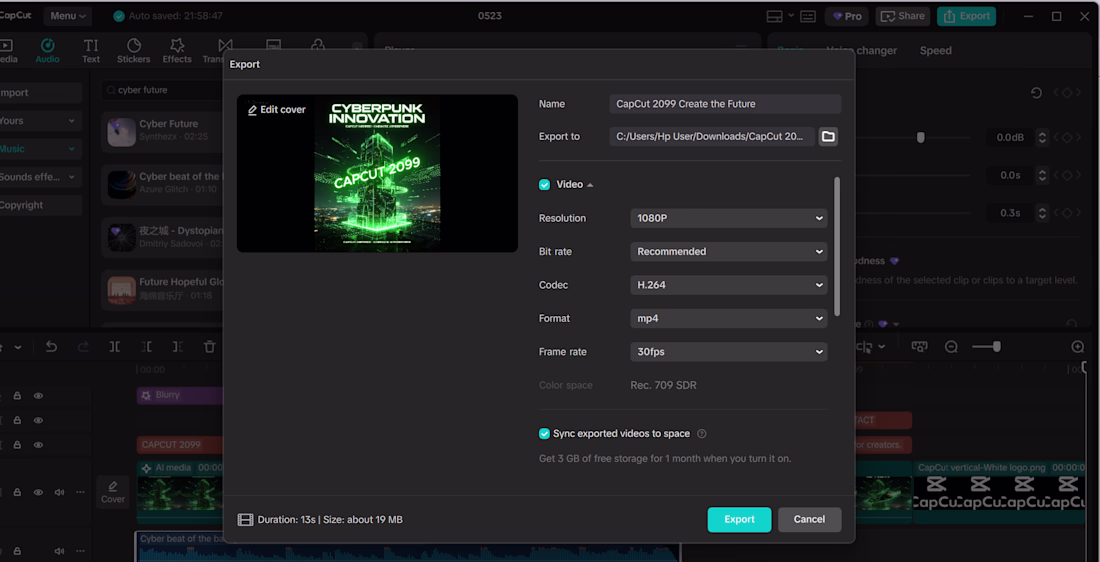Viewport: 1100px width, 562px height.
Task: Open more options on AI media track
Action: (81, 493)
